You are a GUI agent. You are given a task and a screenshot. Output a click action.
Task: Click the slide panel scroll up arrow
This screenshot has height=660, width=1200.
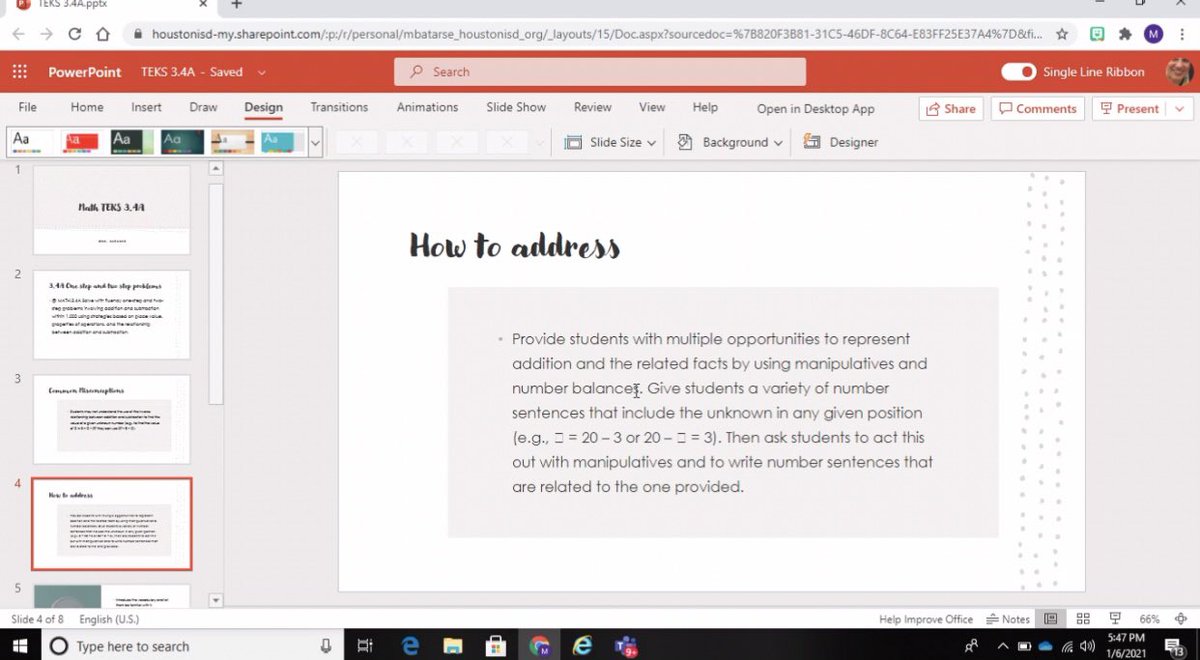click(x=215, y=169)
